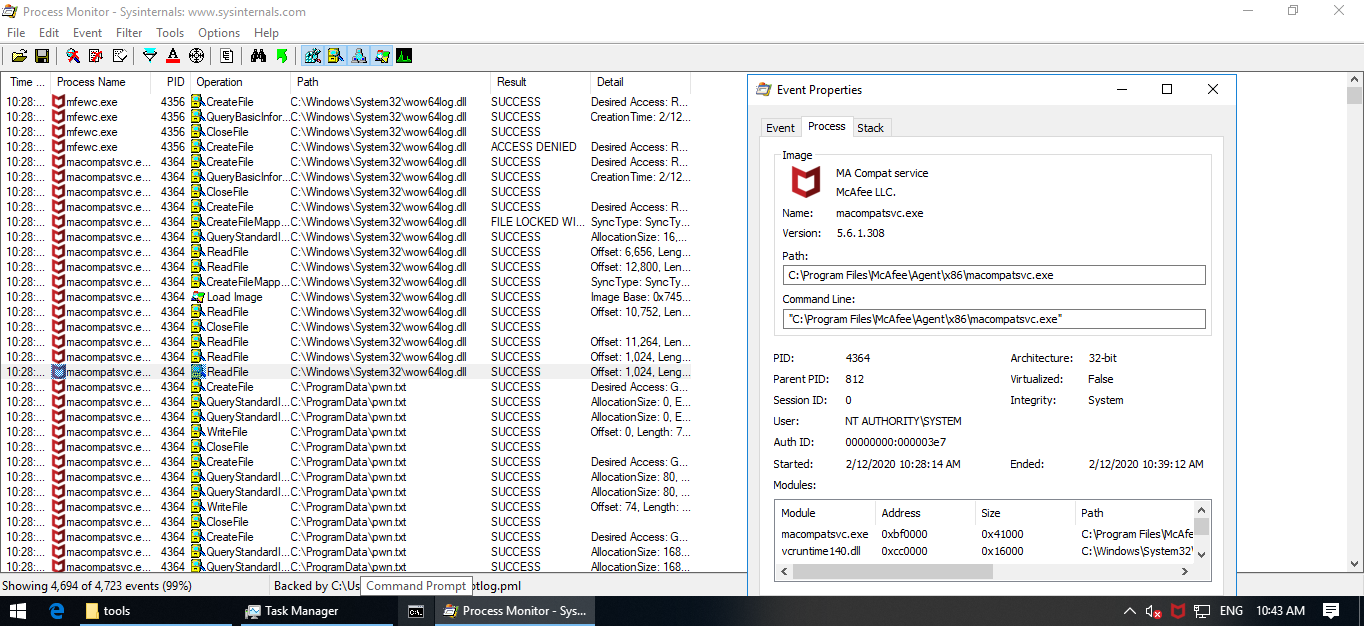Open the Highlight dialog toolbar icon
Image resolution: width=1364 pixels, height=626 pixels.
[x=173, y=56]
